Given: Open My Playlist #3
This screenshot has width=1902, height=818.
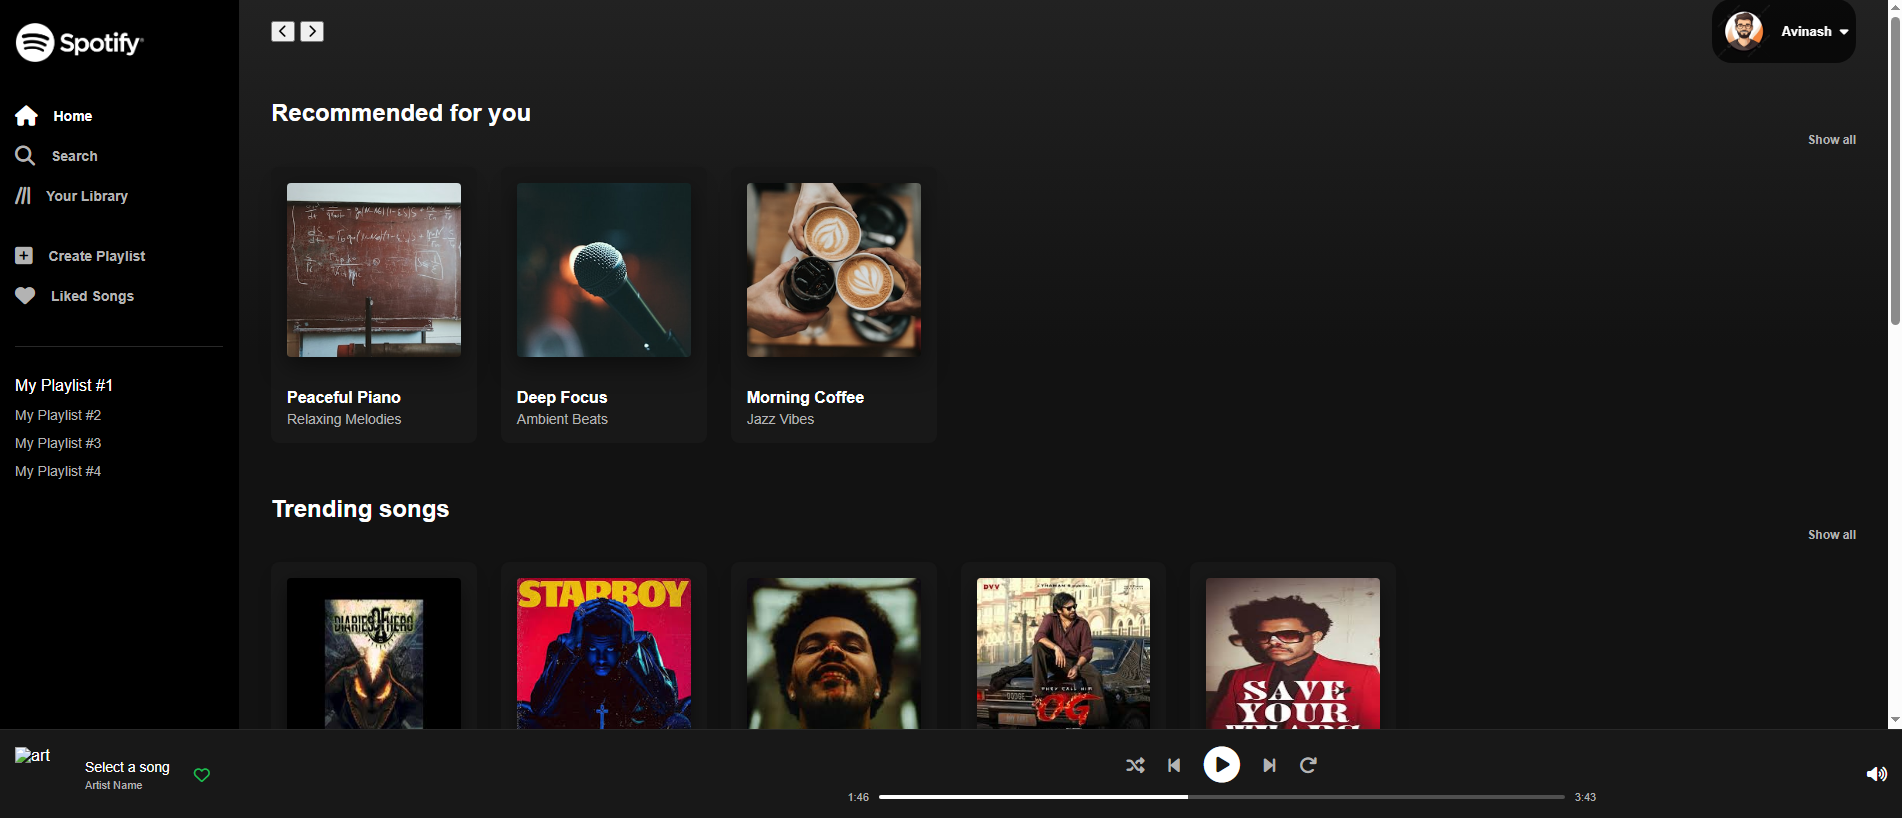Looking at the screenshot, I should (x=58, y=443).
